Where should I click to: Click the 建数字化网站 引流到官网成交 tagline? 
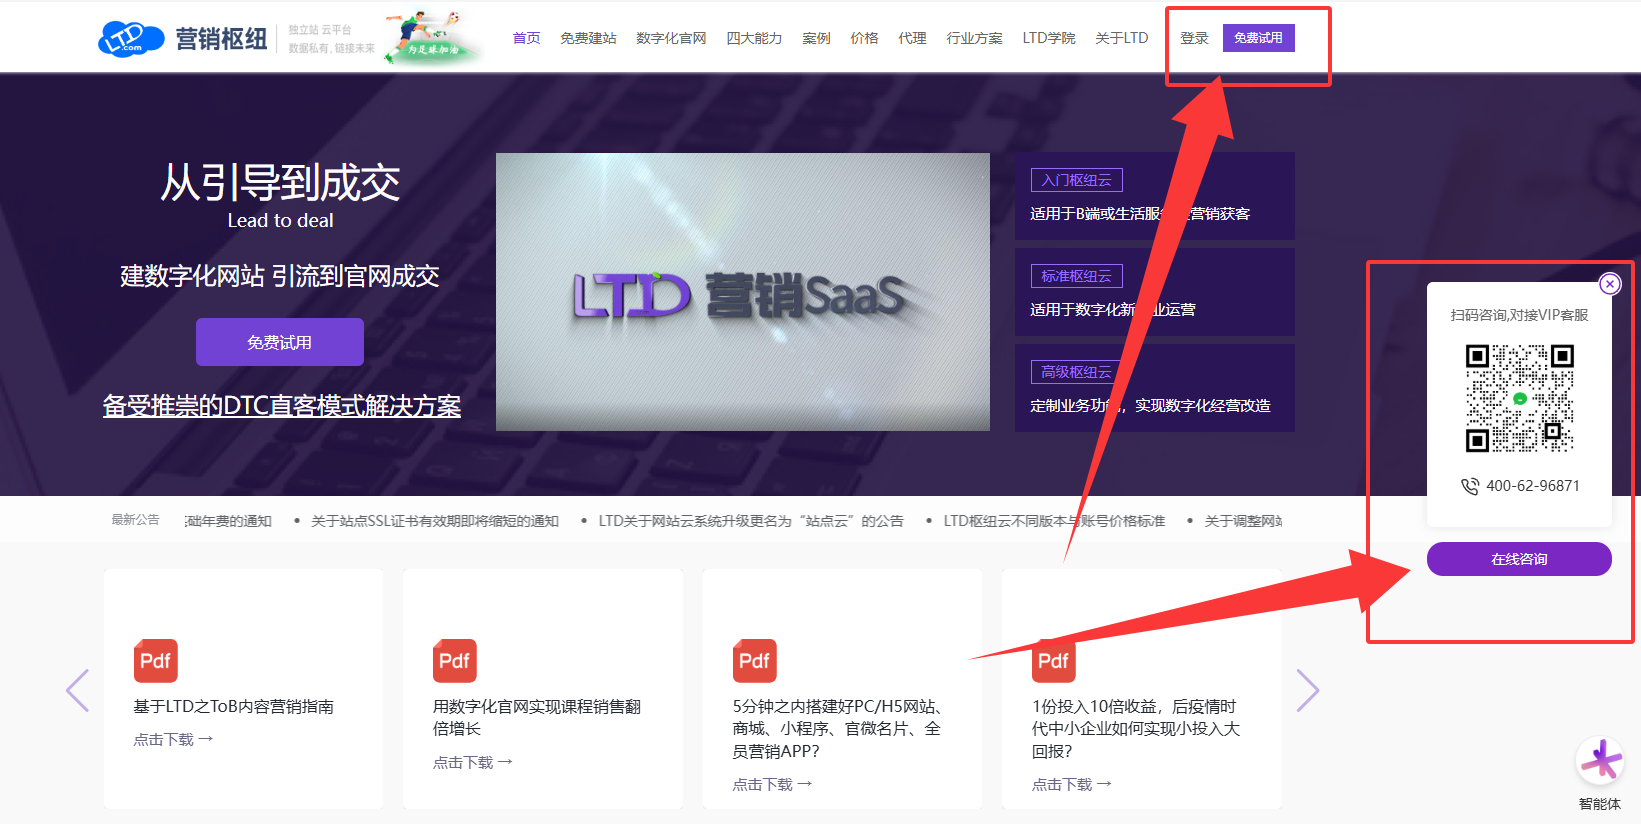click(x=280, y=276)
